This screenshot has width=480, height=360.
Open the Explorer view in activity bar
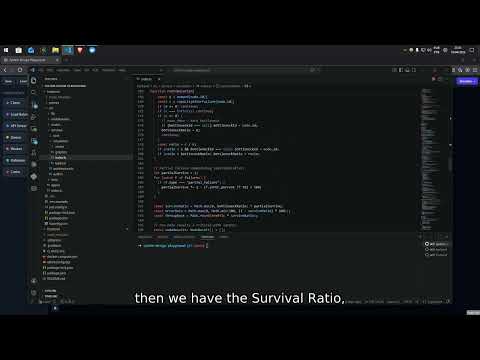(x=34, y=81)
